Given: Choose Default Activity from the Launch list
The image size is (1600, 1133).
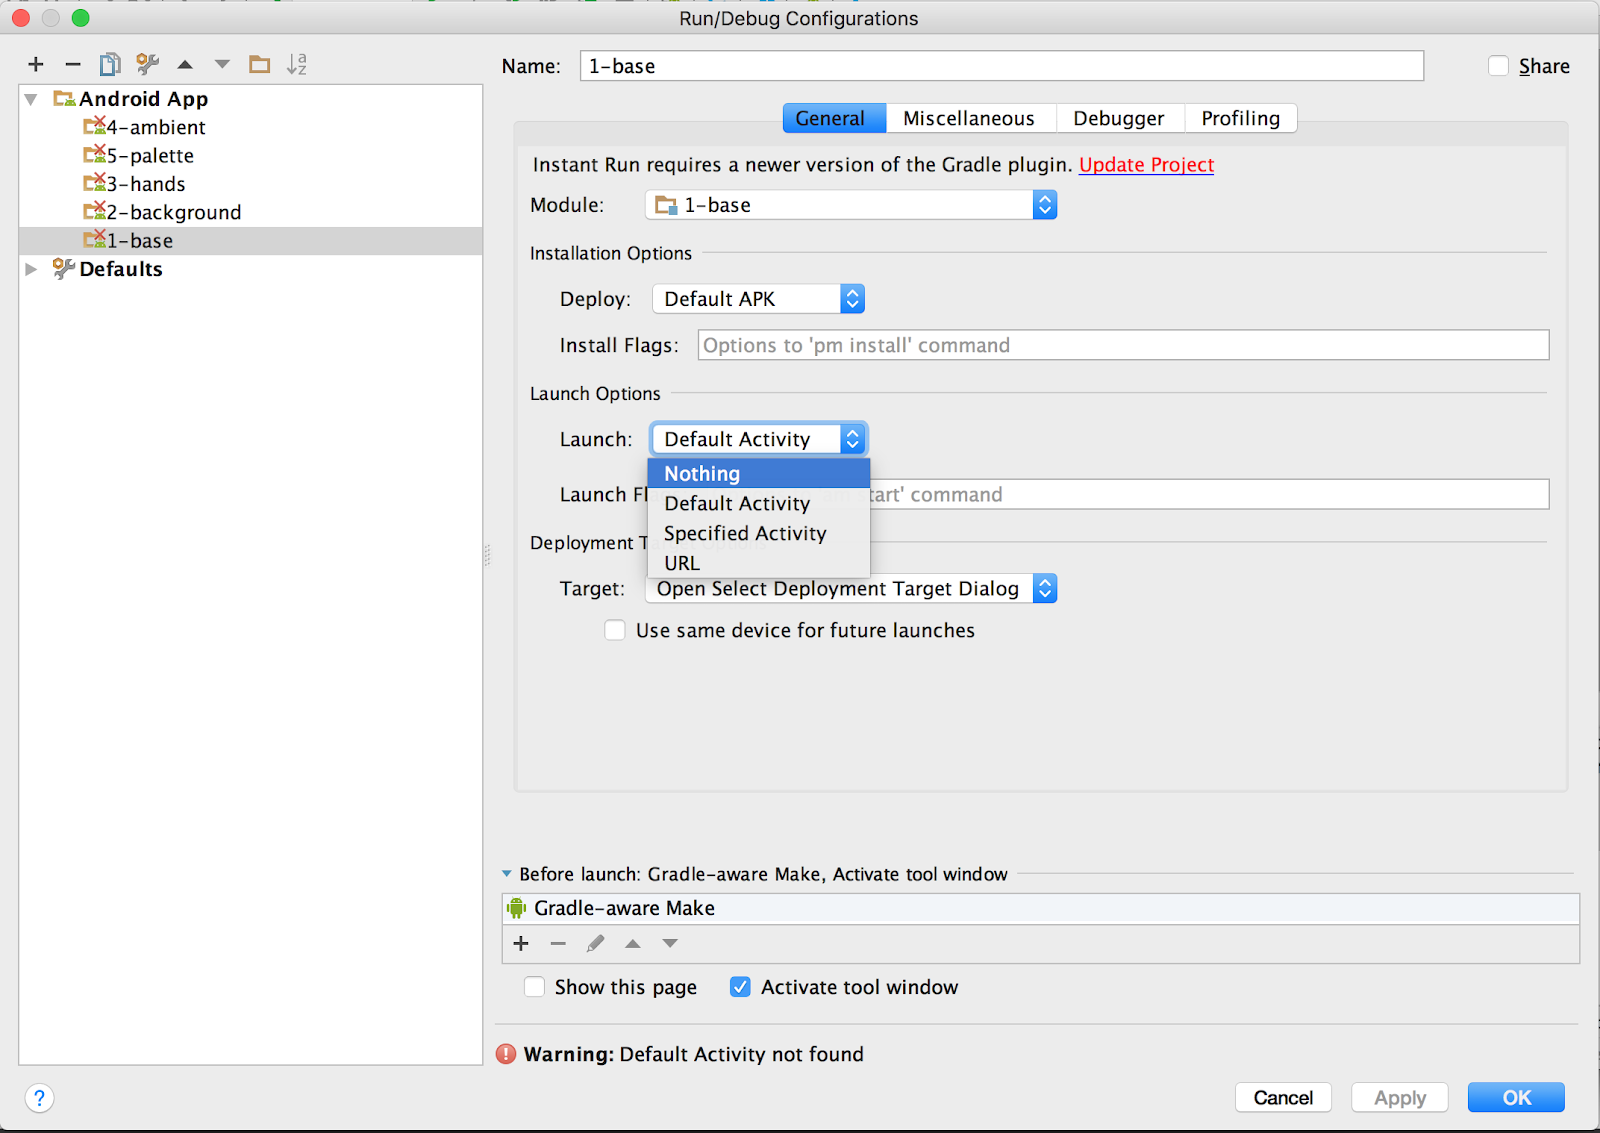Looking at the screenshot, I should [x=759, y=503].
